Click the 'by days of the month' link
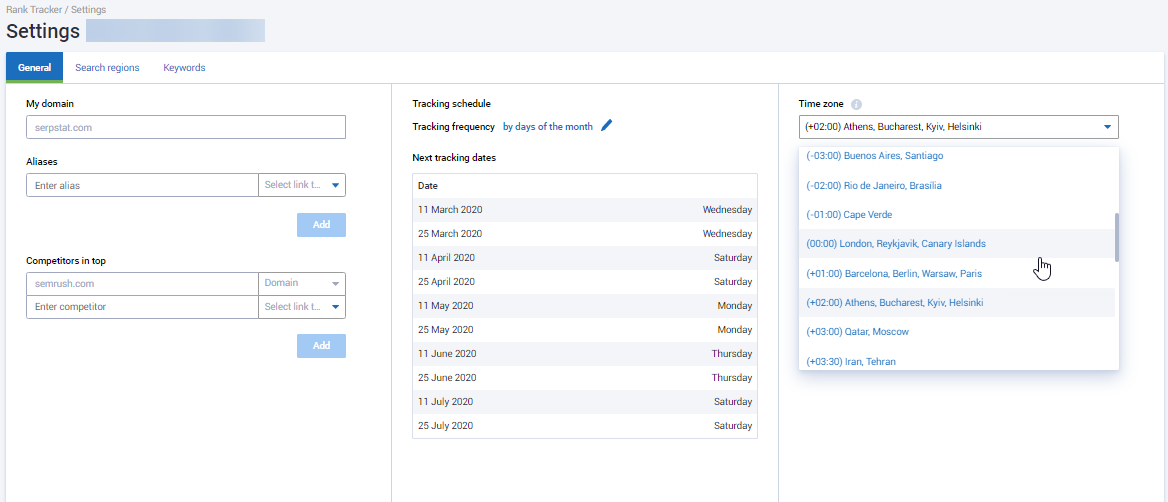 [x=548, y=127]
